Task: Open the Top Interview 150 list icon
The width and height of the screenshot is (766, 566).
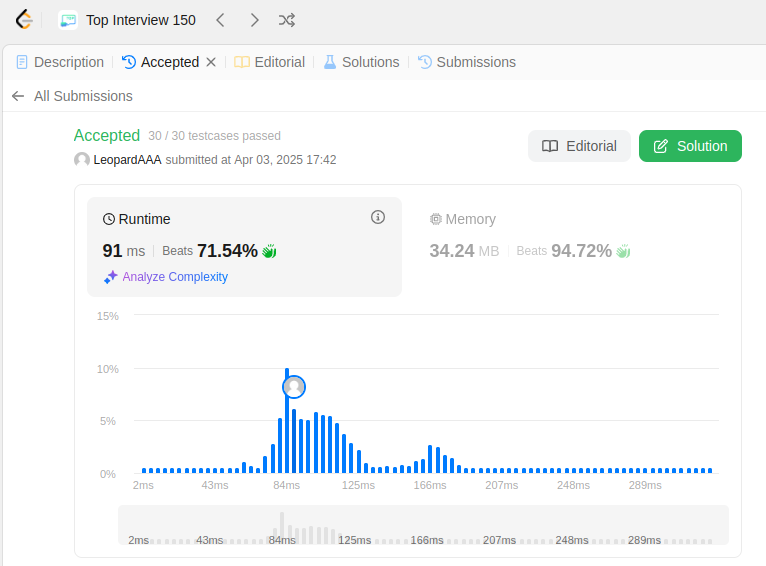Action: tap(68, 20)
